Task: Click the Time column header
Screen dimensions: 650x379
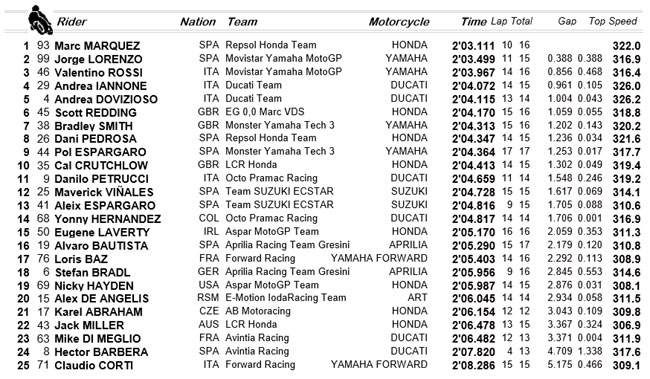Action: [x=473, y=22]
